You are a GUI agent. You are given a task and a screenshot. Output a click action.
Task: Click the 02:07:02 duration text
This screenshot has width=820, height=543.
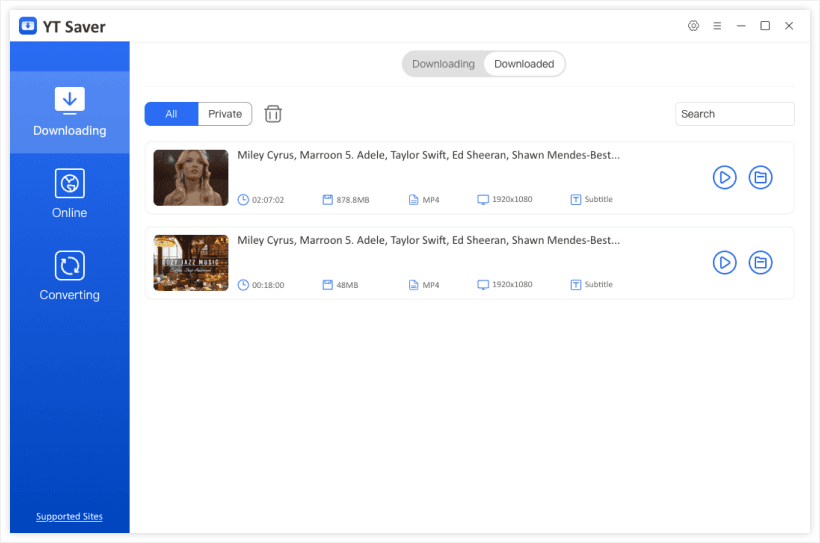[x=268, y=200]
